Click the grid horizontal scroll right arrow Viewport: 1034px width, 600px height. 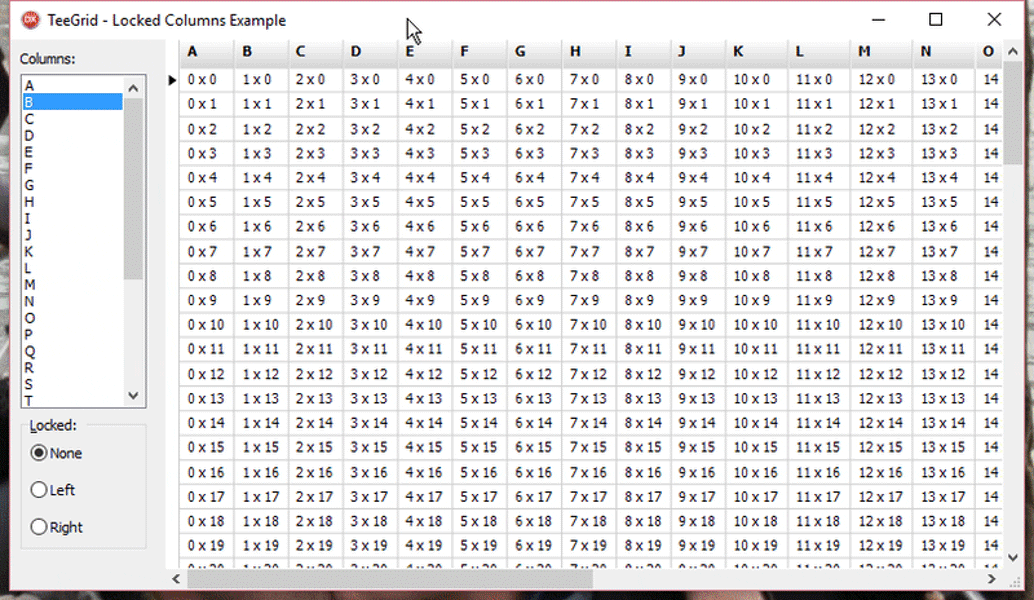tap(991, 579)
